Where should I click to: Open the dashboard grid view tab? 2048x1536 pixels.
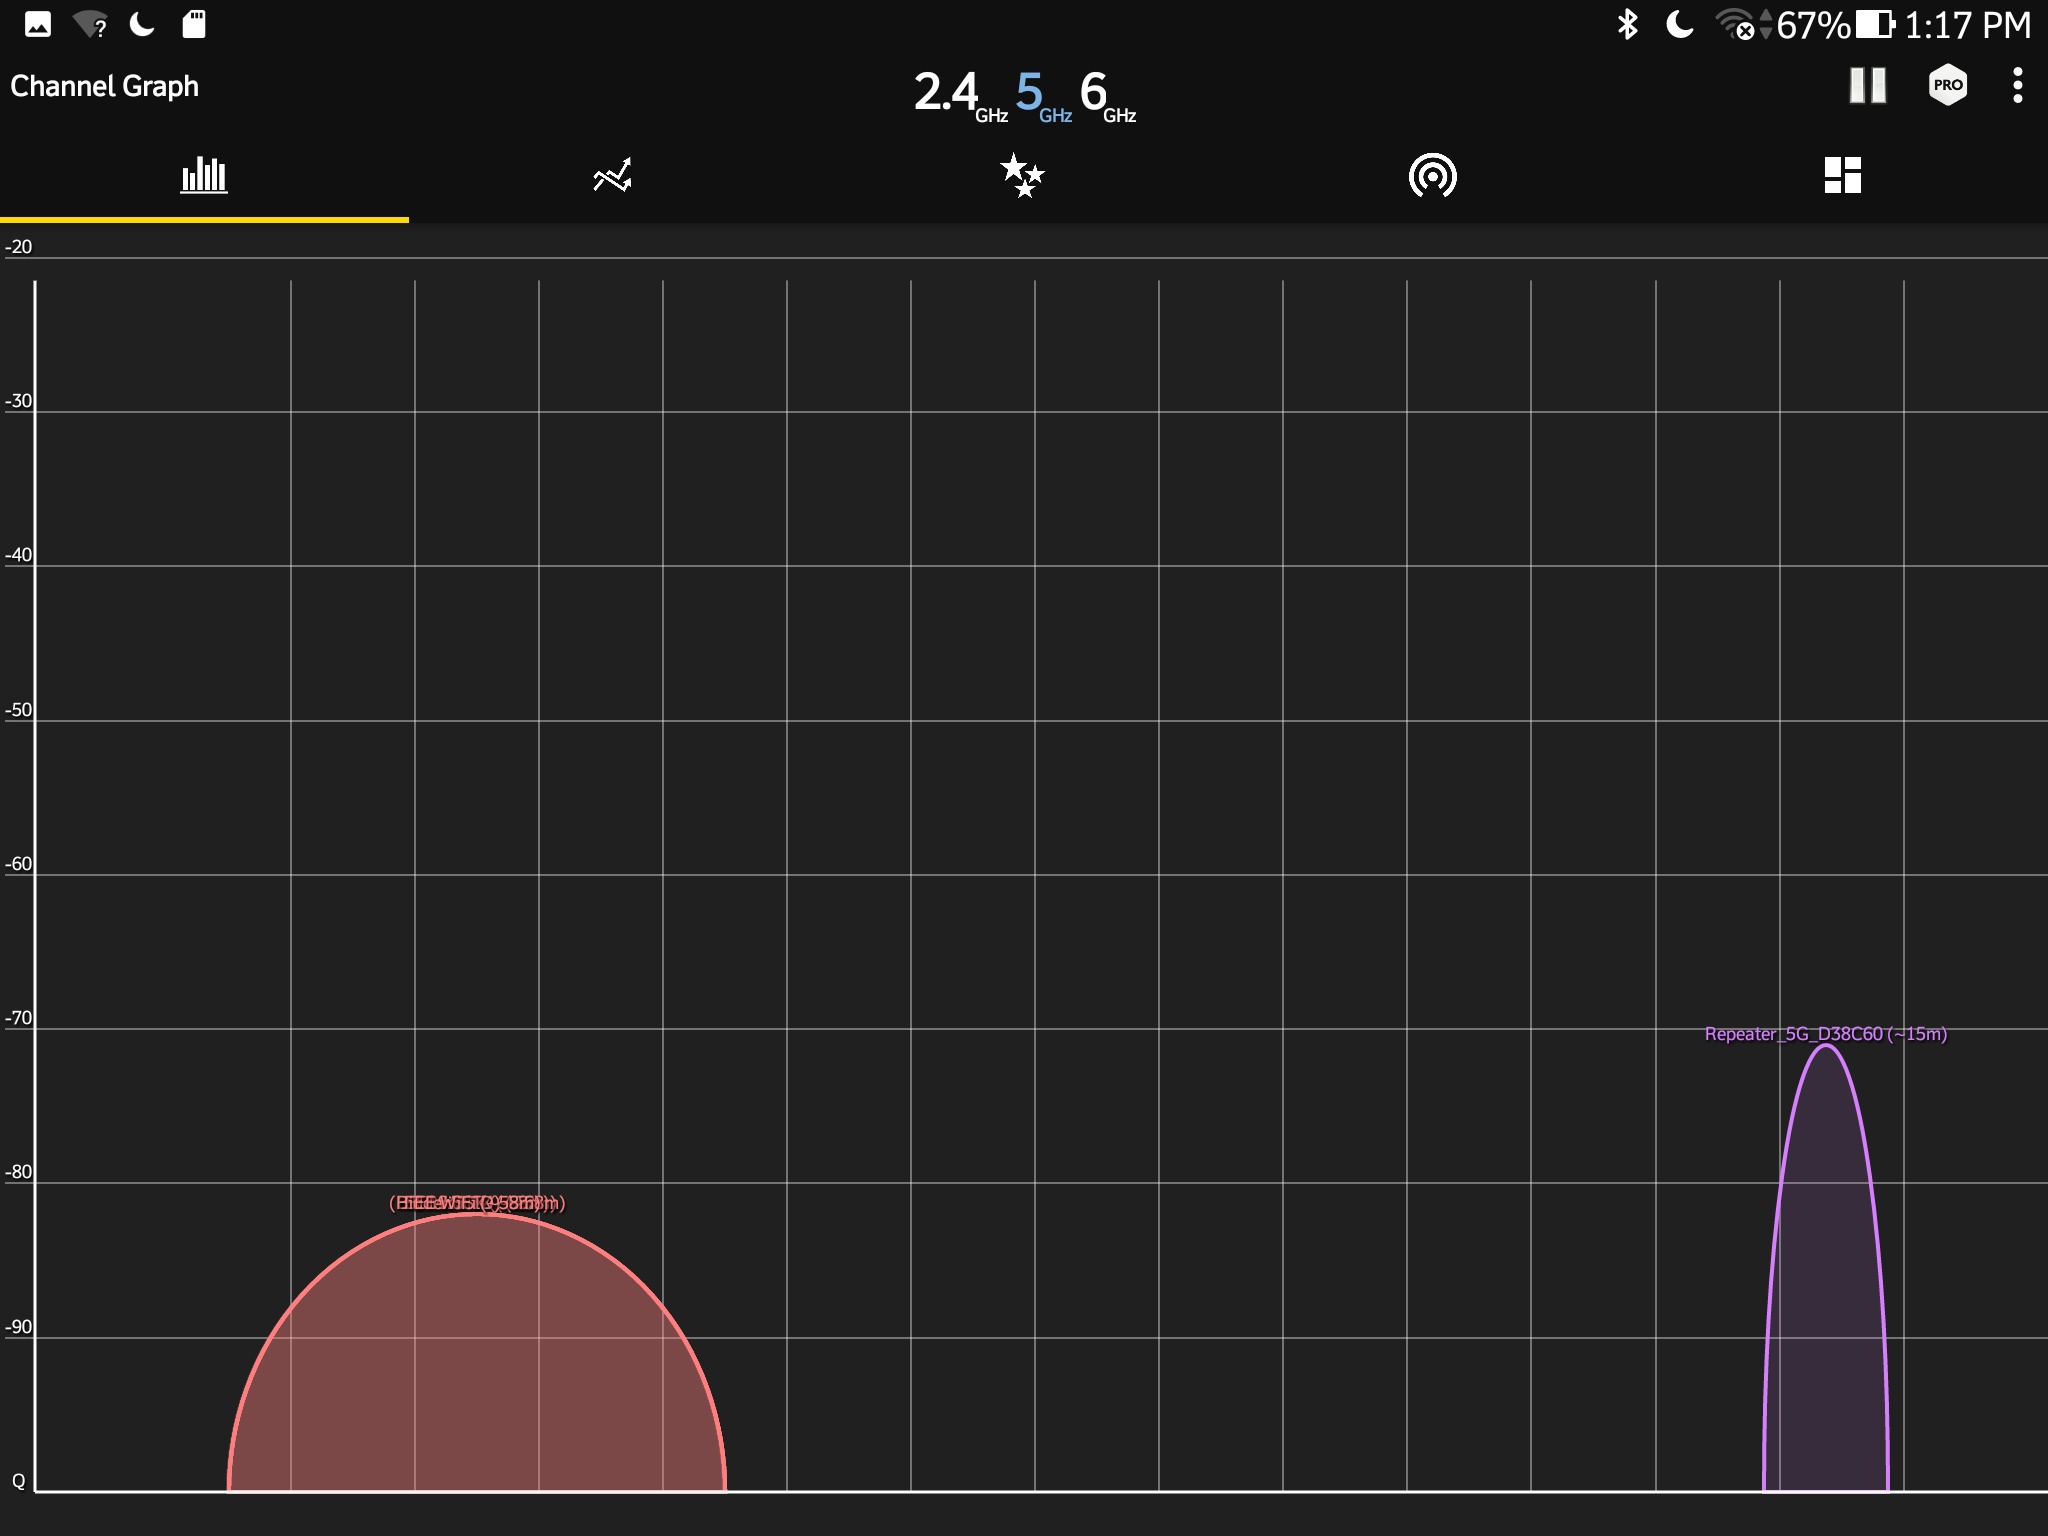(1842, 176)
